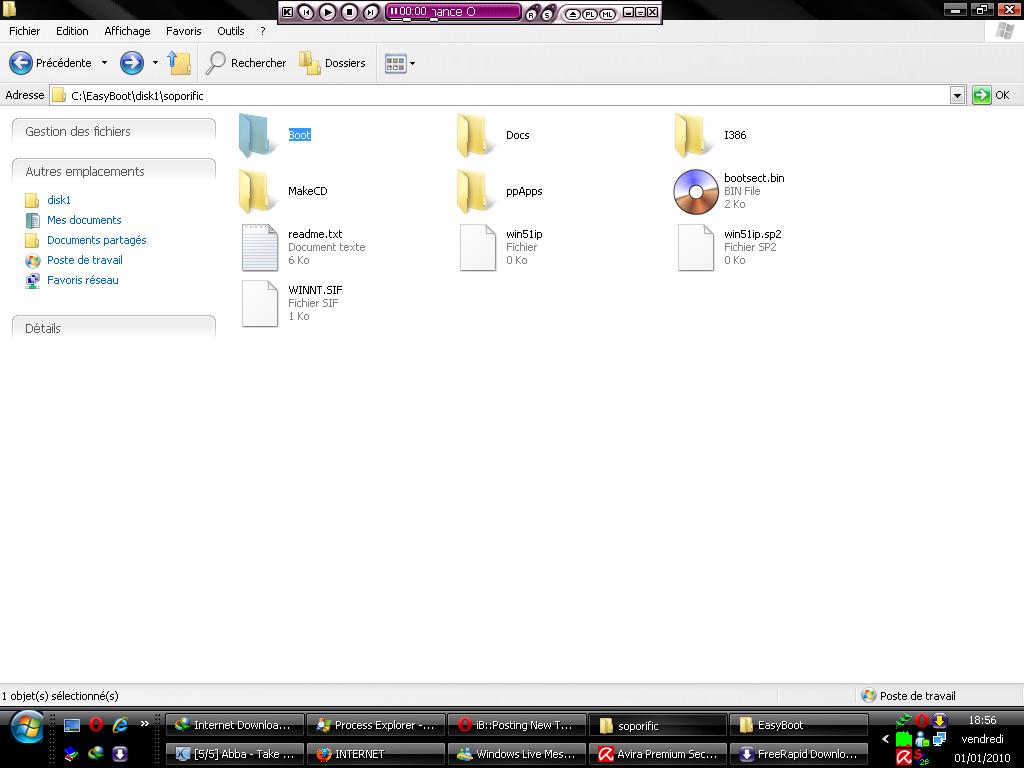Screen dimensions: 1024x768
Task: Expand the view mode dropdown arrow
Action: [x=413, y=63]
